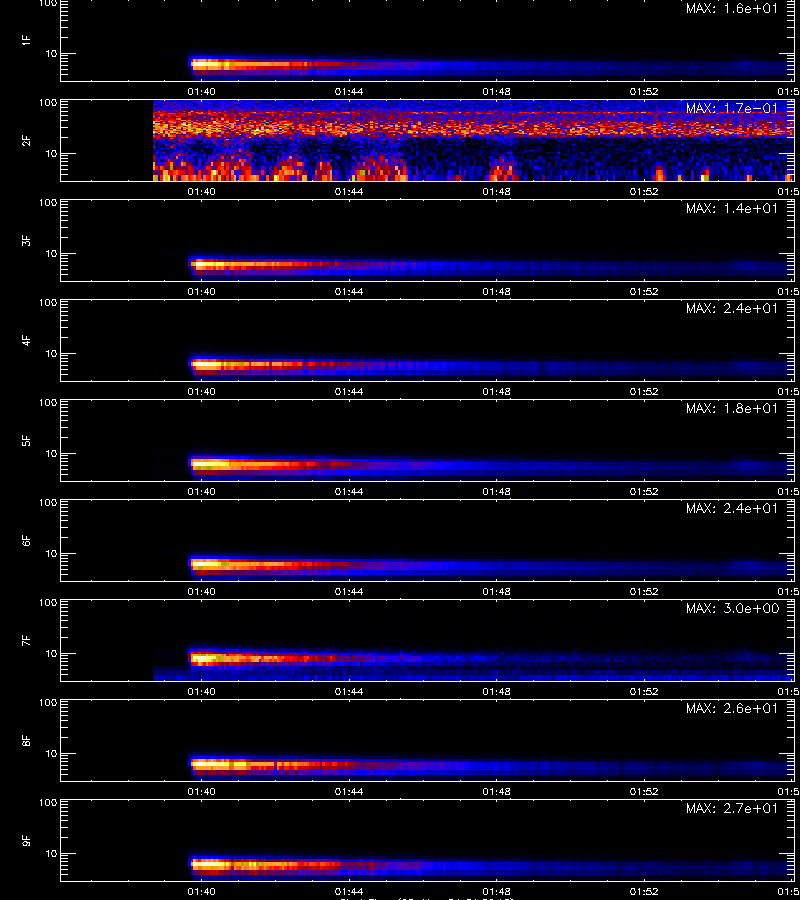Viewport: 800px width, 900px height.
Task: Click the 100 y-axis label of panel 7F
Action: pos(48,602)
